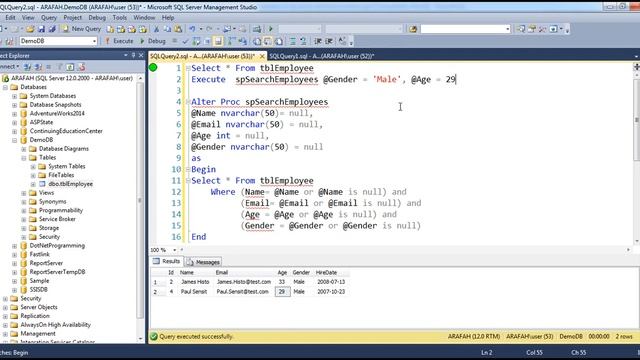
Task: Open the Window menu
Action: [144, 18]
